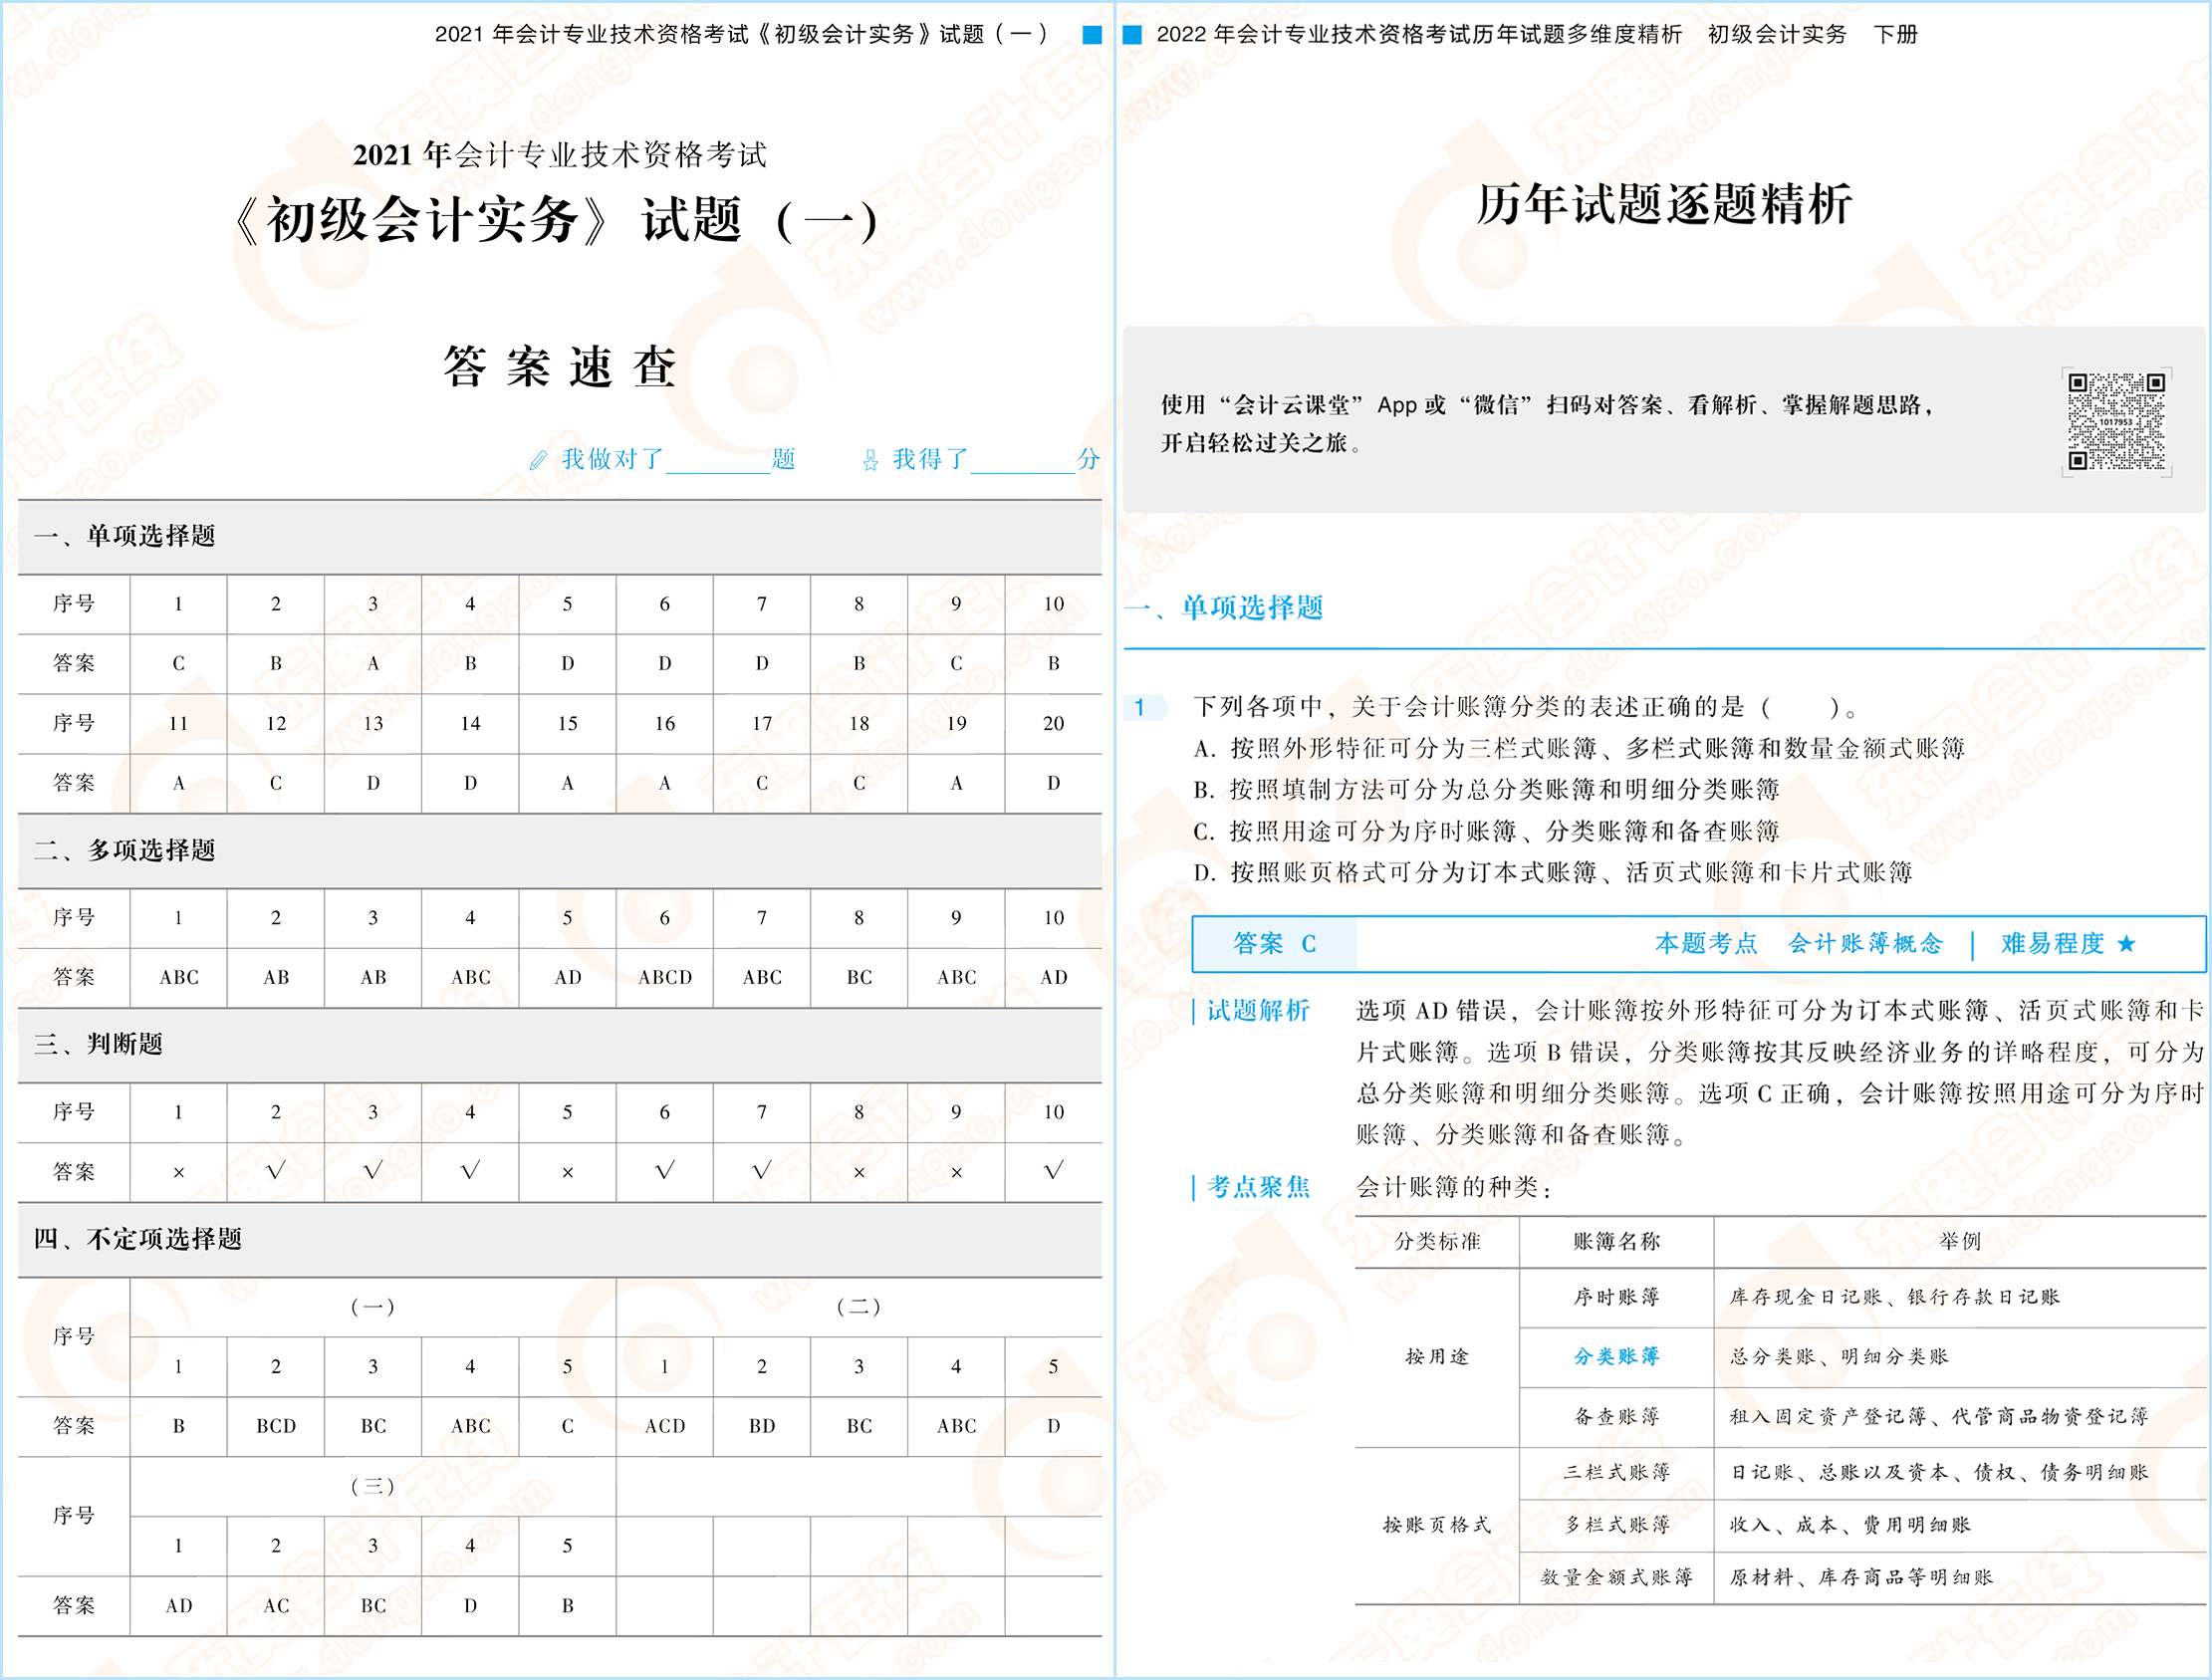Toggle the × mark for judgment question 1

pos(178,1171)
